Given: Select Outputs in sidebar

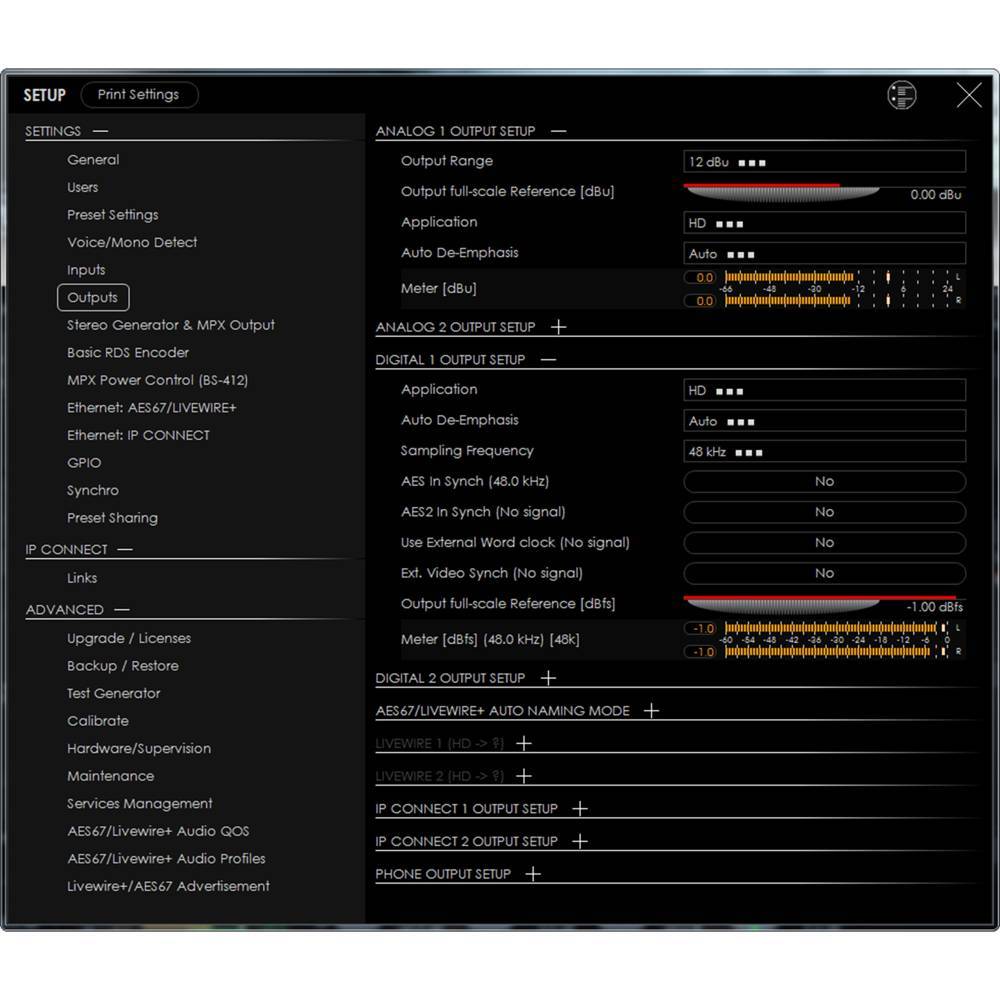Looking at the screenshot, I should (x=93, y=298).
